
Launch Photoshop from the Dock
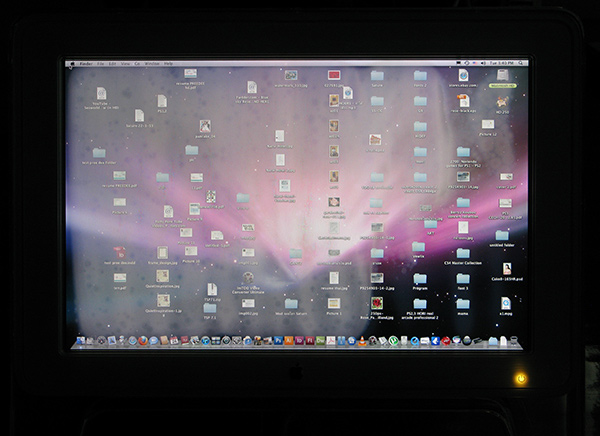(x=279, y=340)
